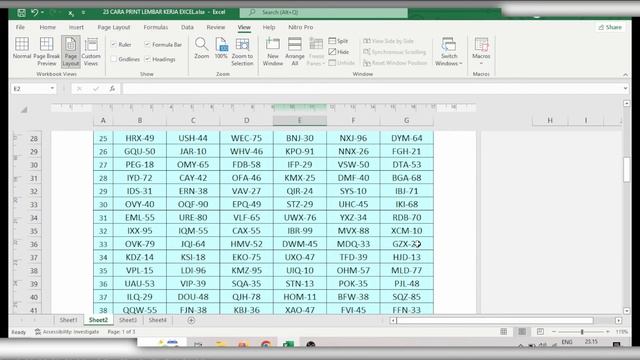Click the Search box in title bar

tap(324, 13)
